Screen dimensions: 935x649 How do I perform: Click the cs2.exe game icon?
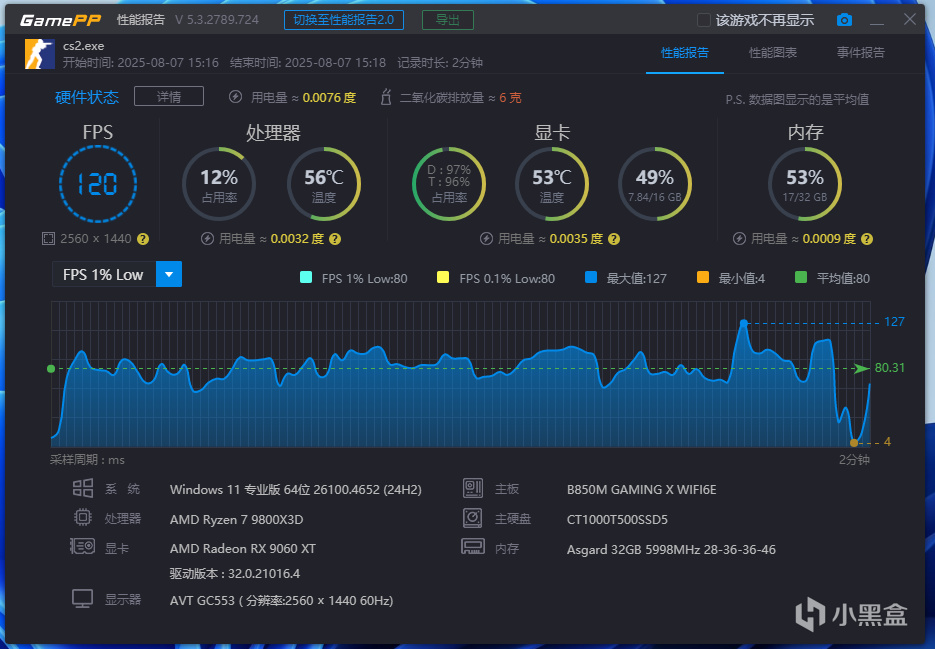click(39, 54)
